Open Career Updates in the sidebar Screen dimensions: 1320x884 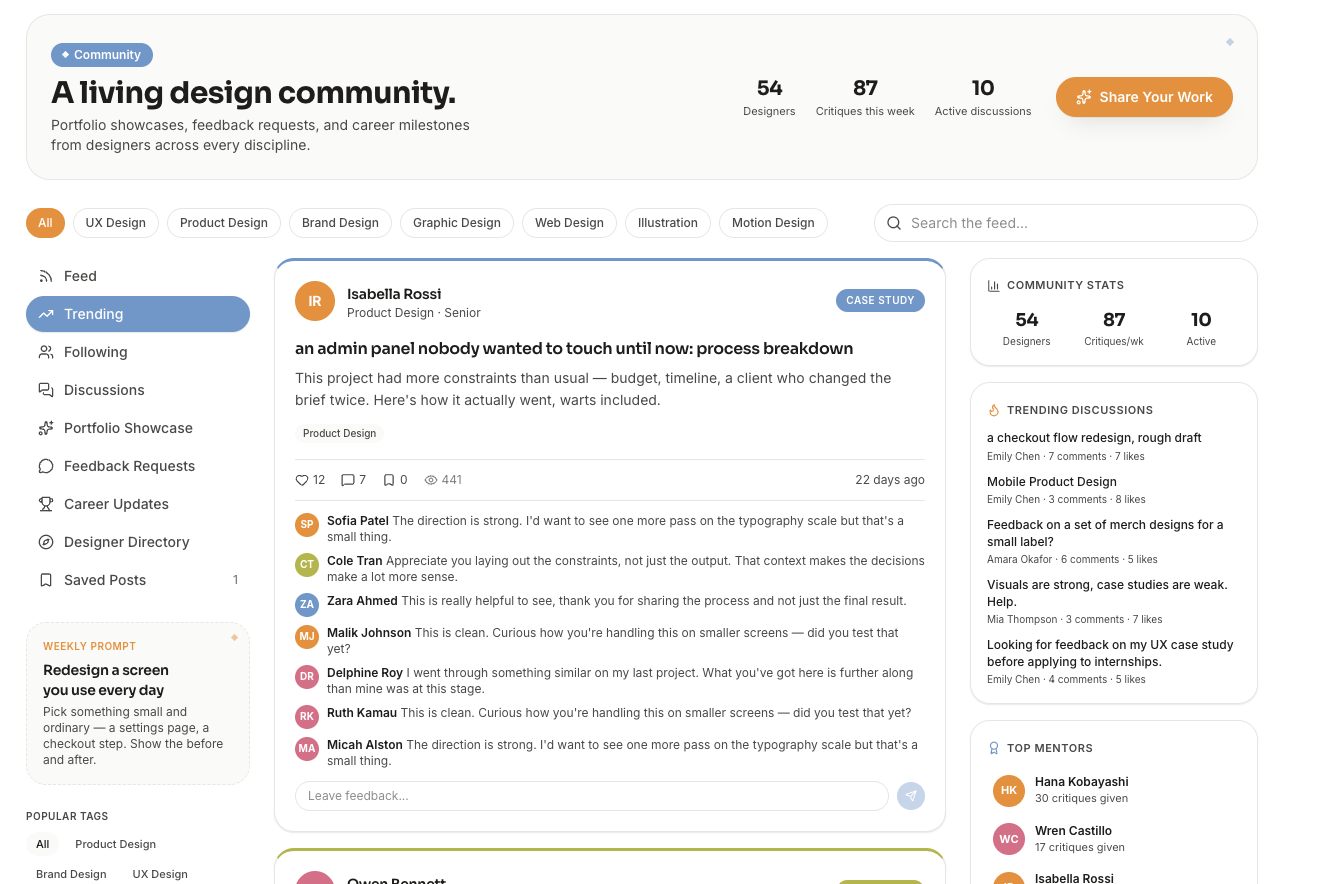coord(138,504)
